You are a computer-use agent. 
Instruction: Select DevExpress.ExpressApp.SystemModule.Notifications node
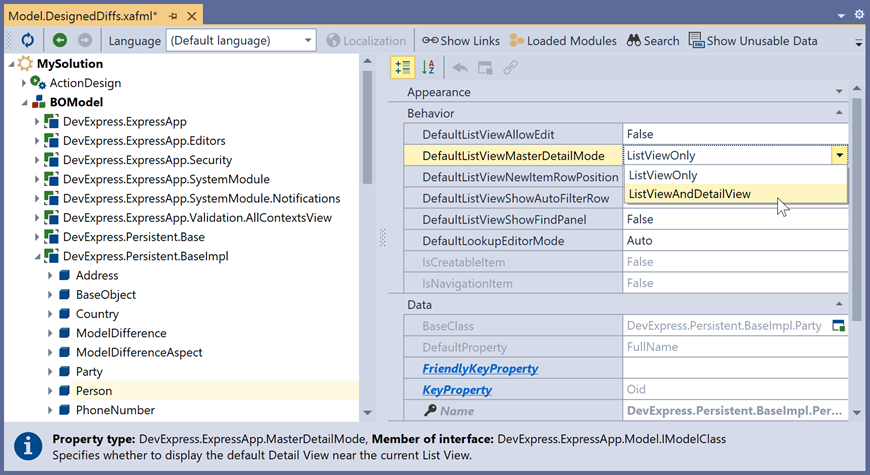(x=201, y=198)
